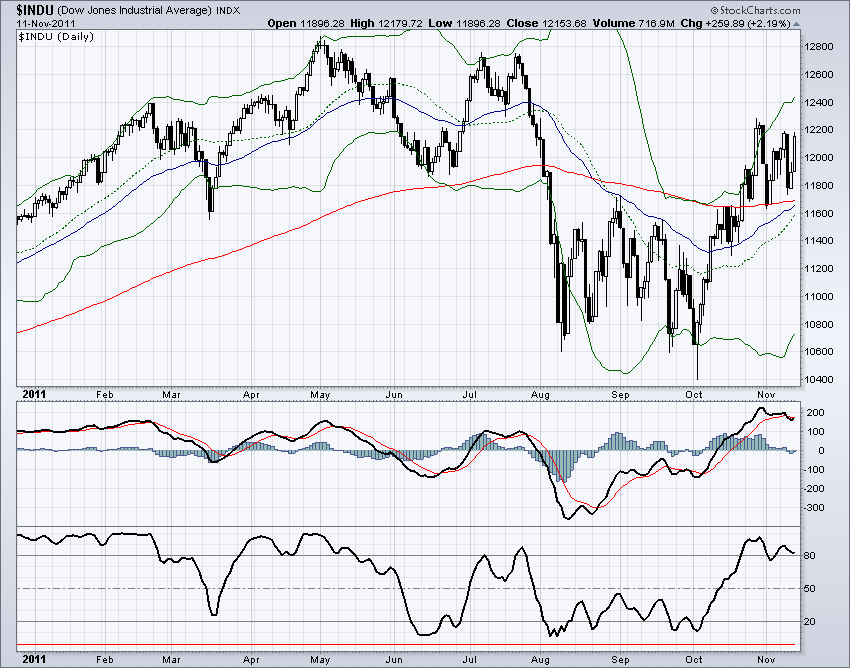Select the Low value 11896.28
The width and height of the screenshot is (850, 668).
click(x=478, y=23)
